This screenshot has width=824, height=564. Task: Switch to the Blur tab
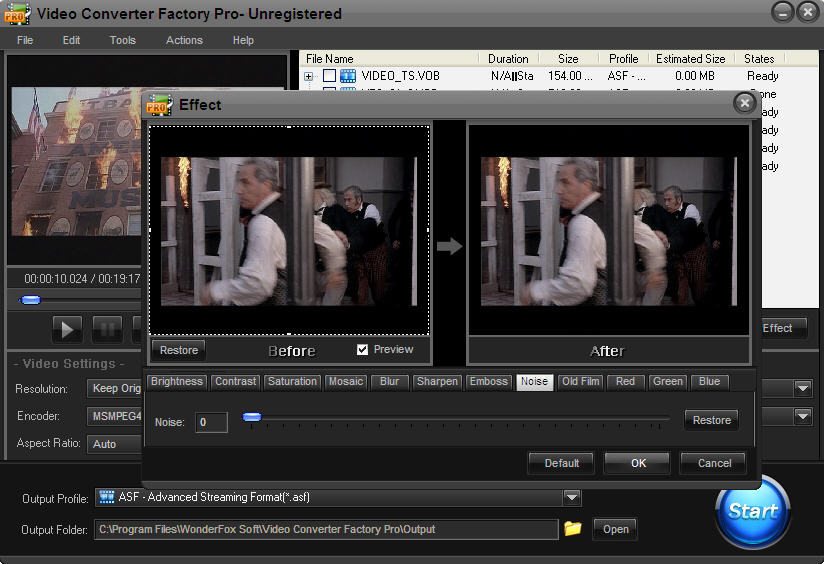click(389, 382)
